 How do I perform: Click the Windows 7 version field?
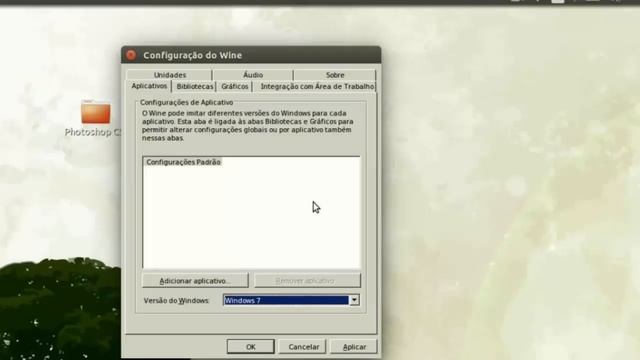tap(286, 300)
